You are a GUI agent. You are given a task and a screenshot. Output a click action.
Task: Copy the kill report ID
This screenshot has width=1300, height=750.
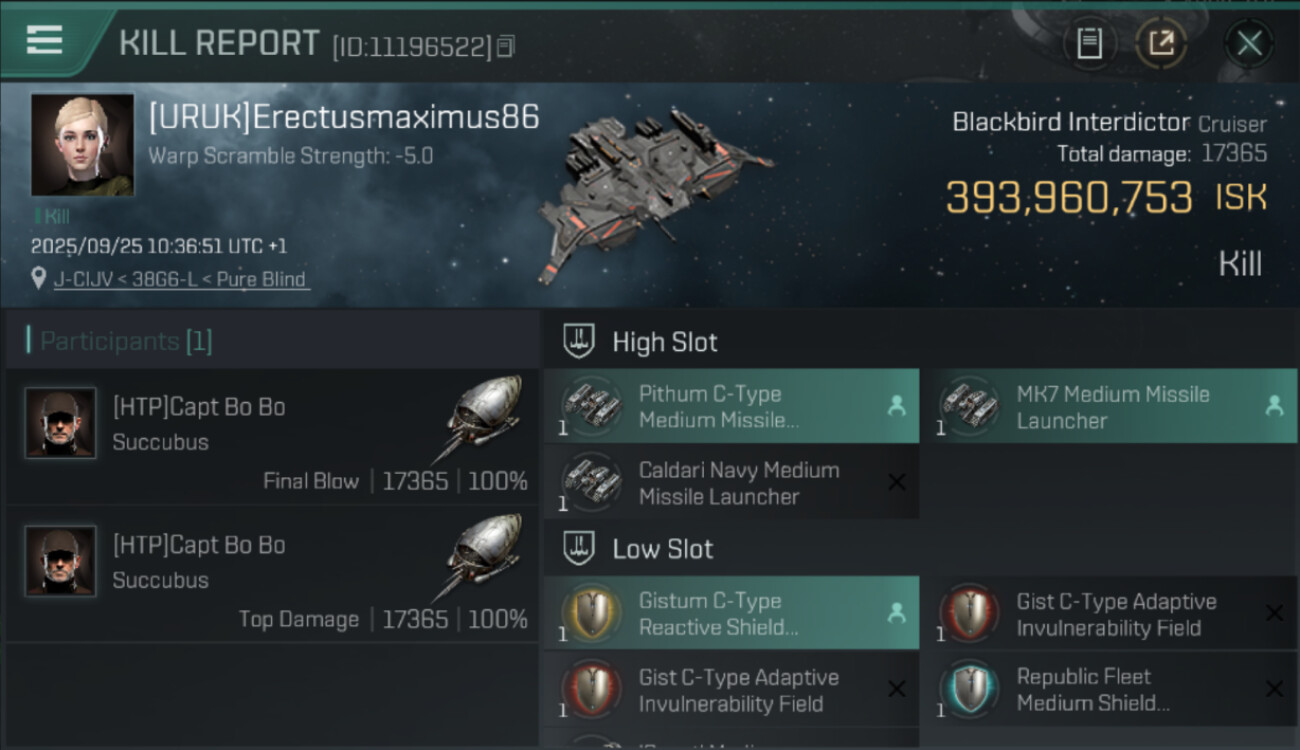pos(506,46)
